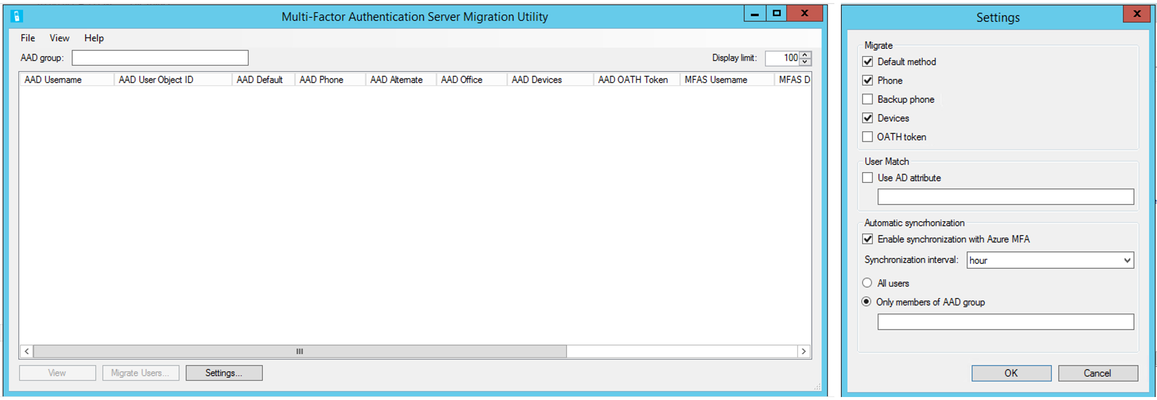Sort by AAD User Object ID column
This screenshot has height=400, width=1157.
point(173,80)
